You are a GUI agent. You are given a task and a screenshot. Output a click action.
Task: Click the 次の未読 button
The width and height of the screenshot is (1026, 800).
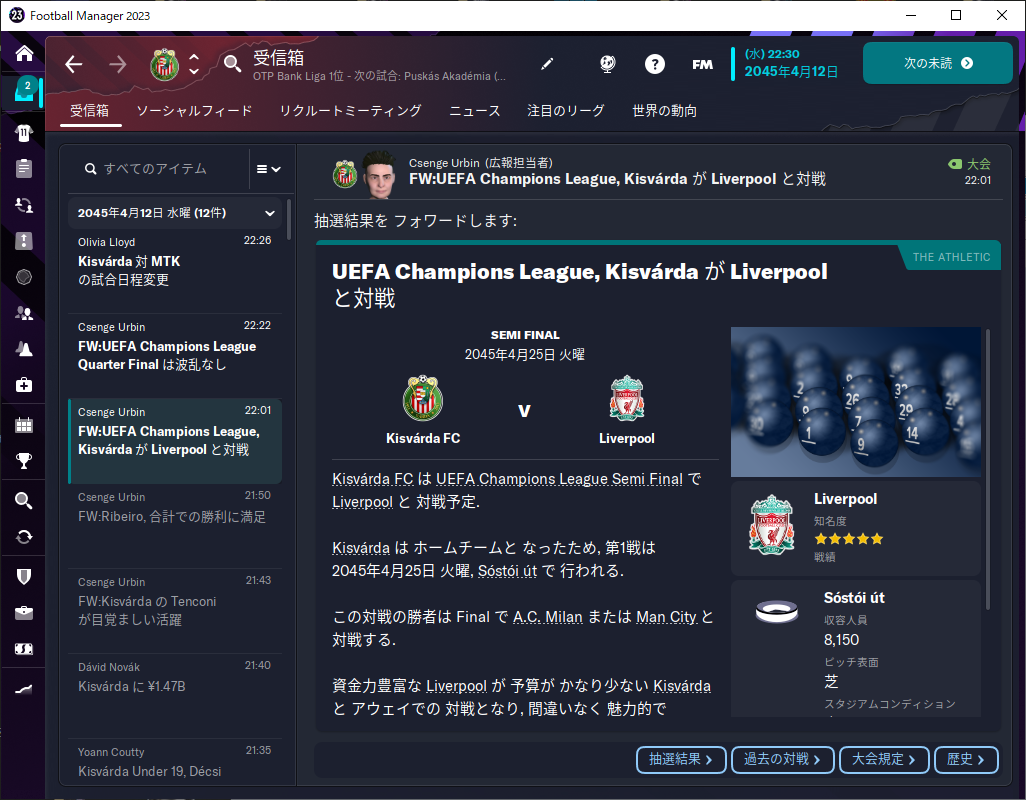(x=938, y=63)
